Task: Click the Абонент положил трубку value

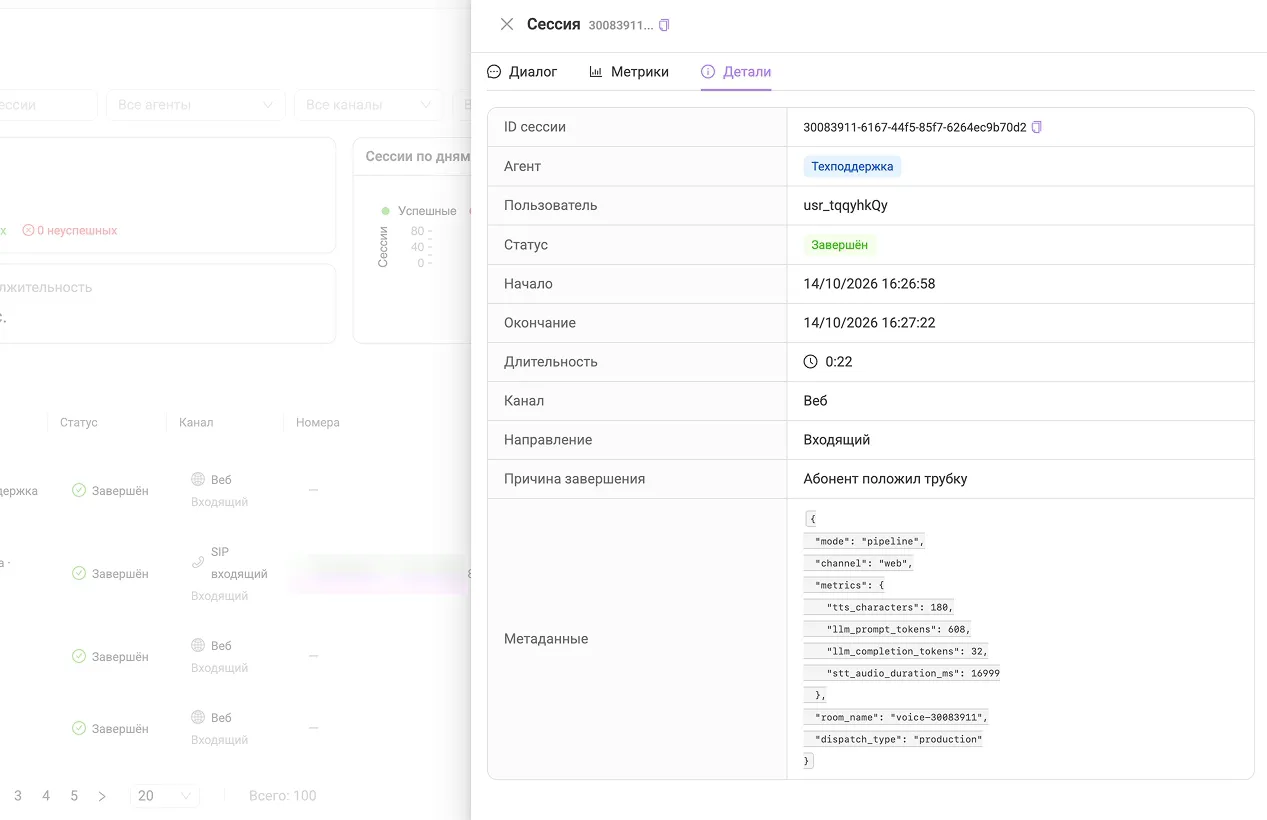Action: [x=886, y=479]
